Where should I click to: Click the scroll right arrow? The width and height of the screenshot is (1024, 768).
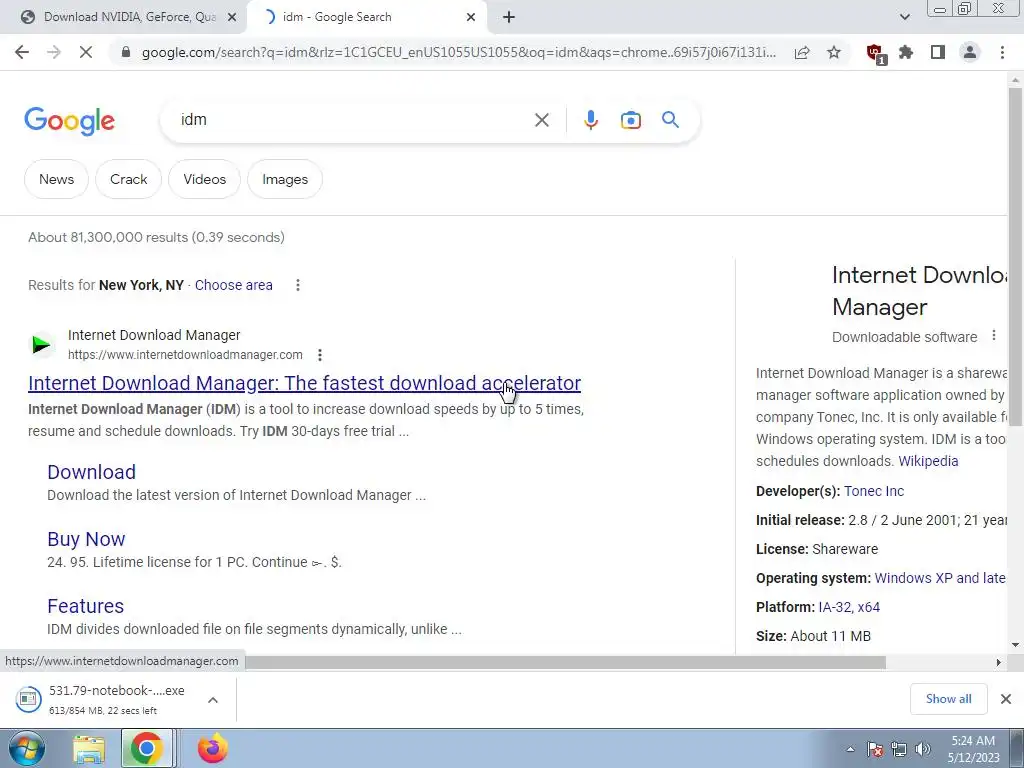tap(998, 662)
